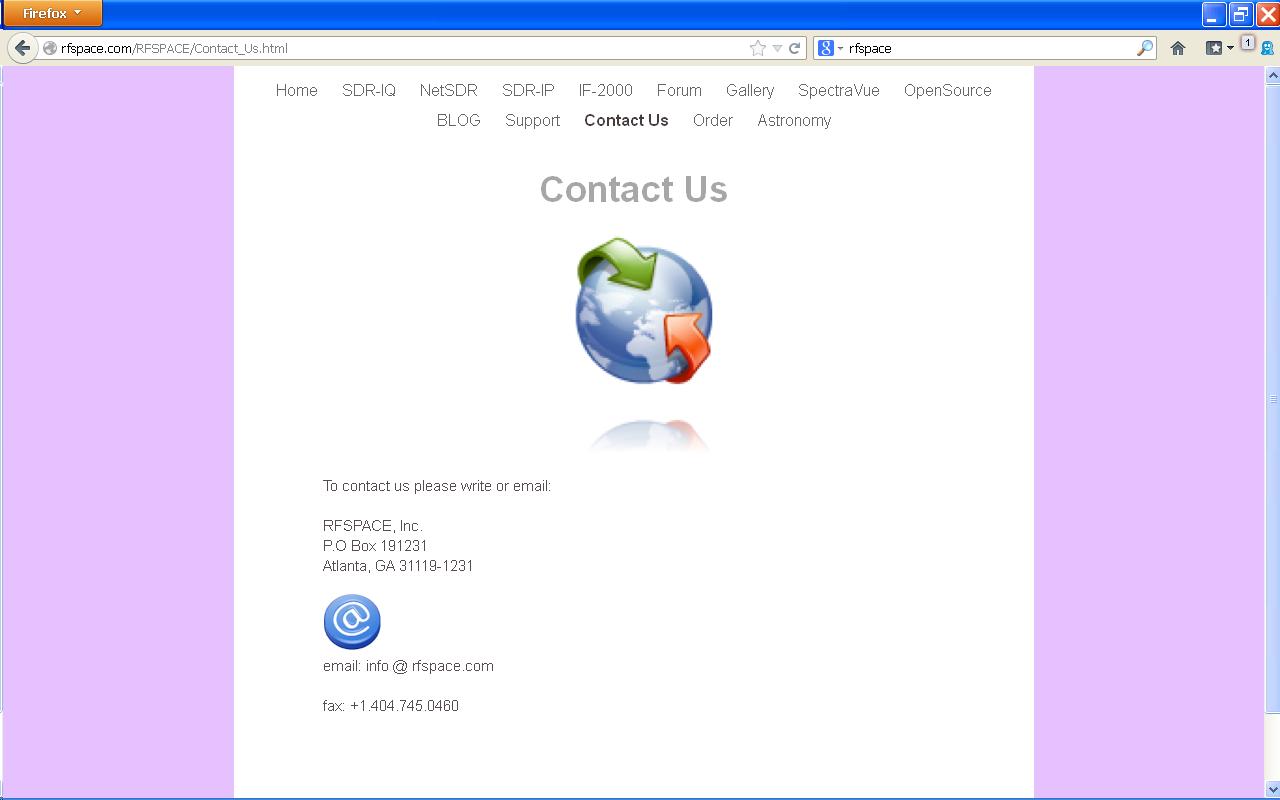Bookmark page with the star icon

[758, 48]
